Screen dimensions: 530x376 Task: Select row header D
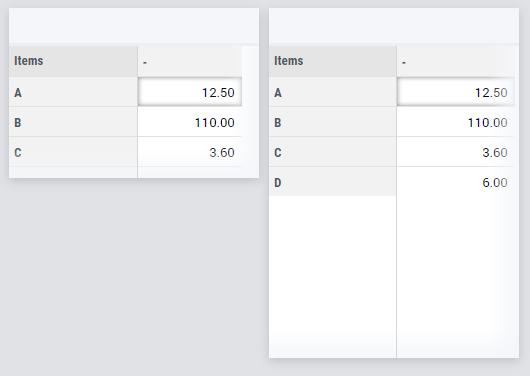point(333,182)
